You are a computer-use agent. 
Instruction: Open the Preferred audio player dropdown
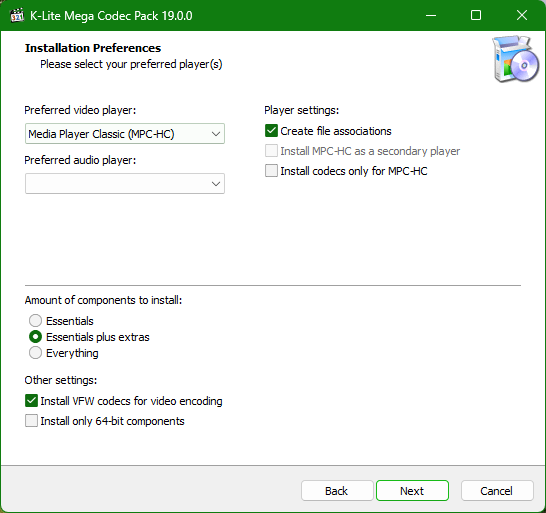click(x=125, y=184)
